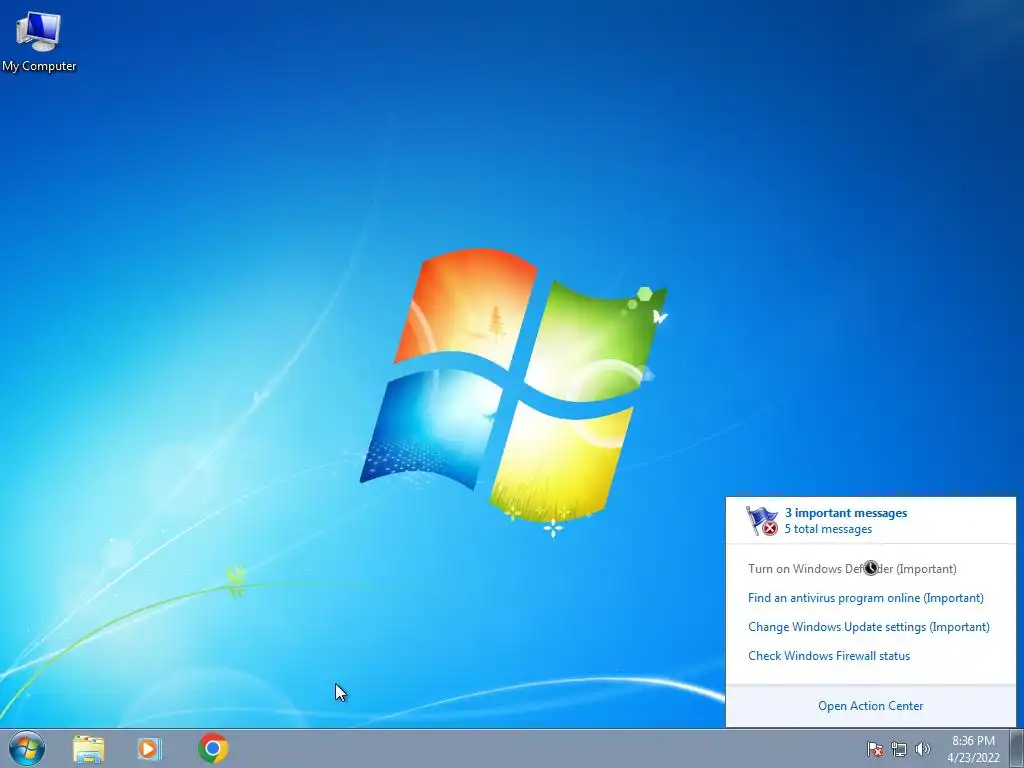1024x768 pixels.
Task: Click the Action Center flag tray icon
Action: pos(874,749)
